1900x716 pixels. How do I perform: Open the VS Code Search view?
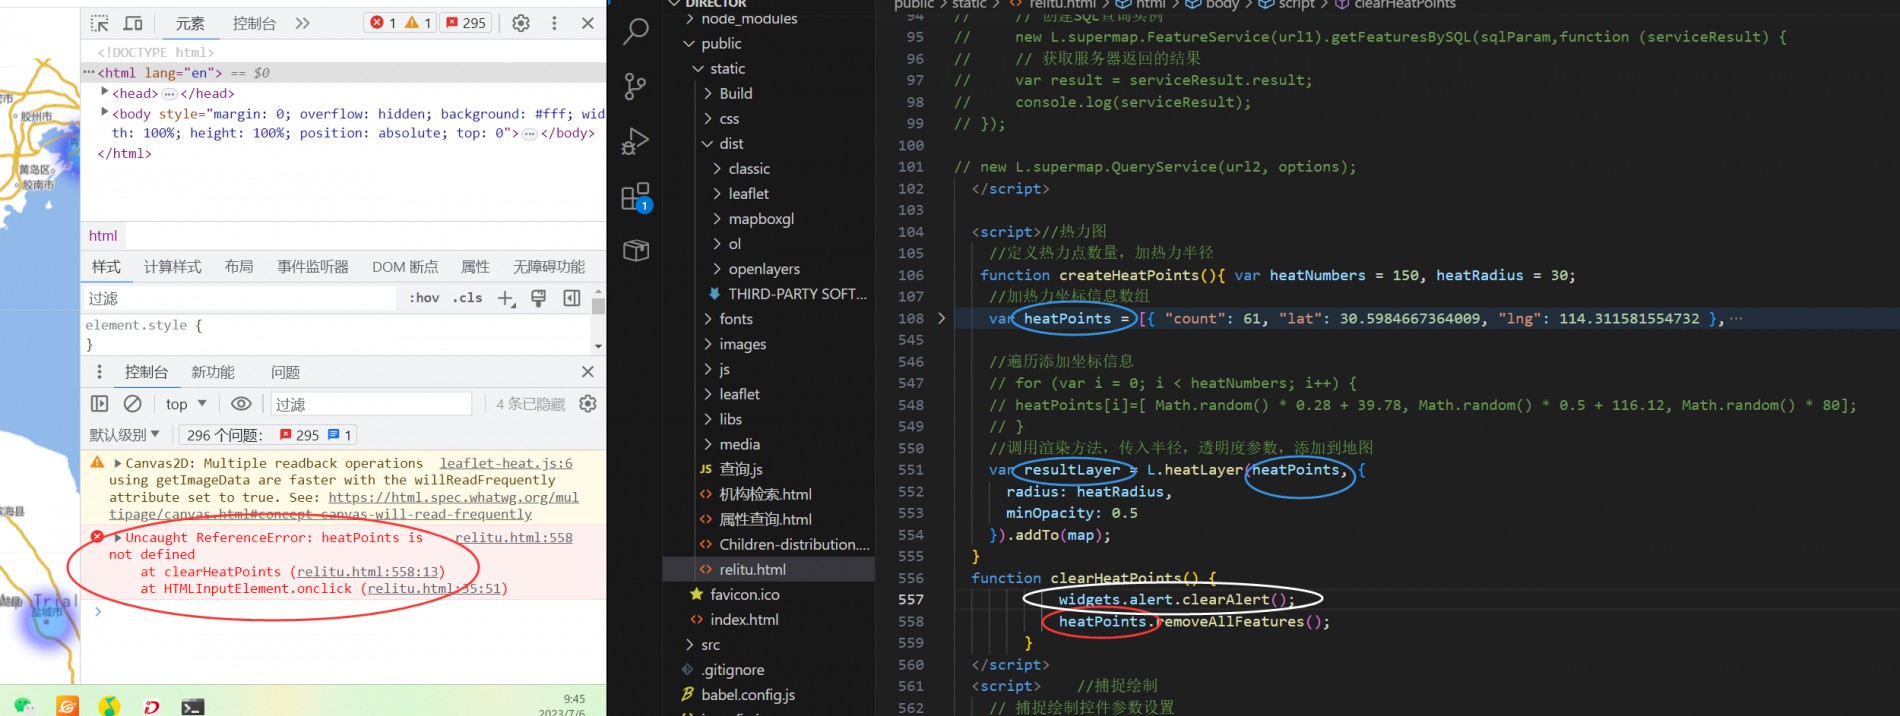pyautogui.click(x=635, y=32)
